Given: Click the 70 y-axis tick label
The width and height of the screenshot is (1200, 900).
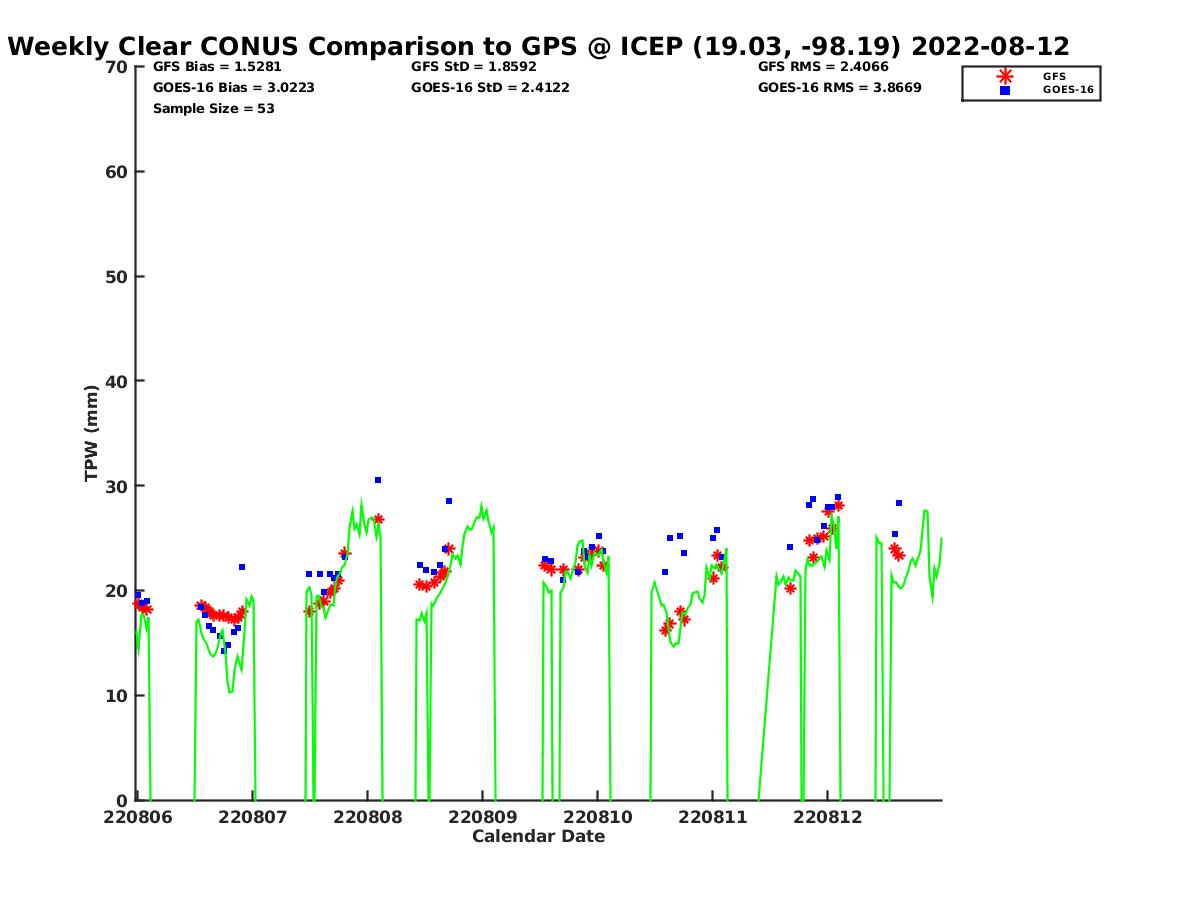Looking at the screenshot, I should click(117, 67).
